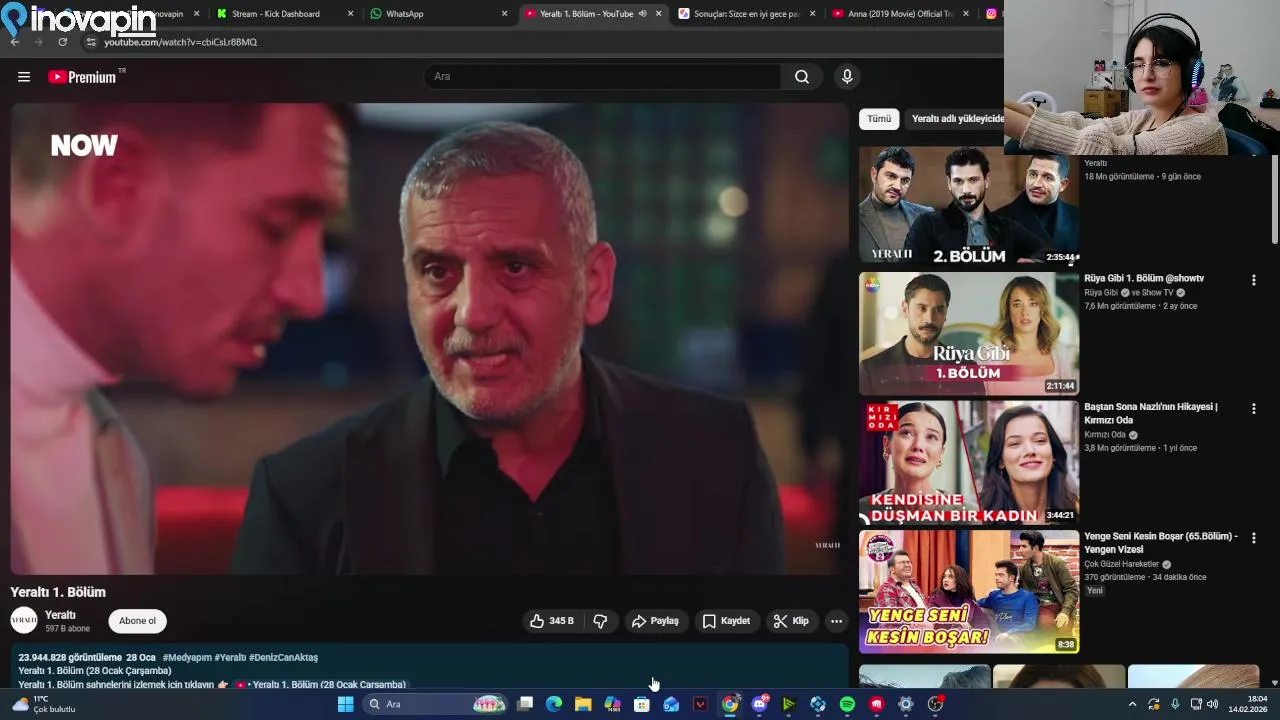Close the Stream - Kick Dashboard tab

pyautogui.click(x=350, y=14)
